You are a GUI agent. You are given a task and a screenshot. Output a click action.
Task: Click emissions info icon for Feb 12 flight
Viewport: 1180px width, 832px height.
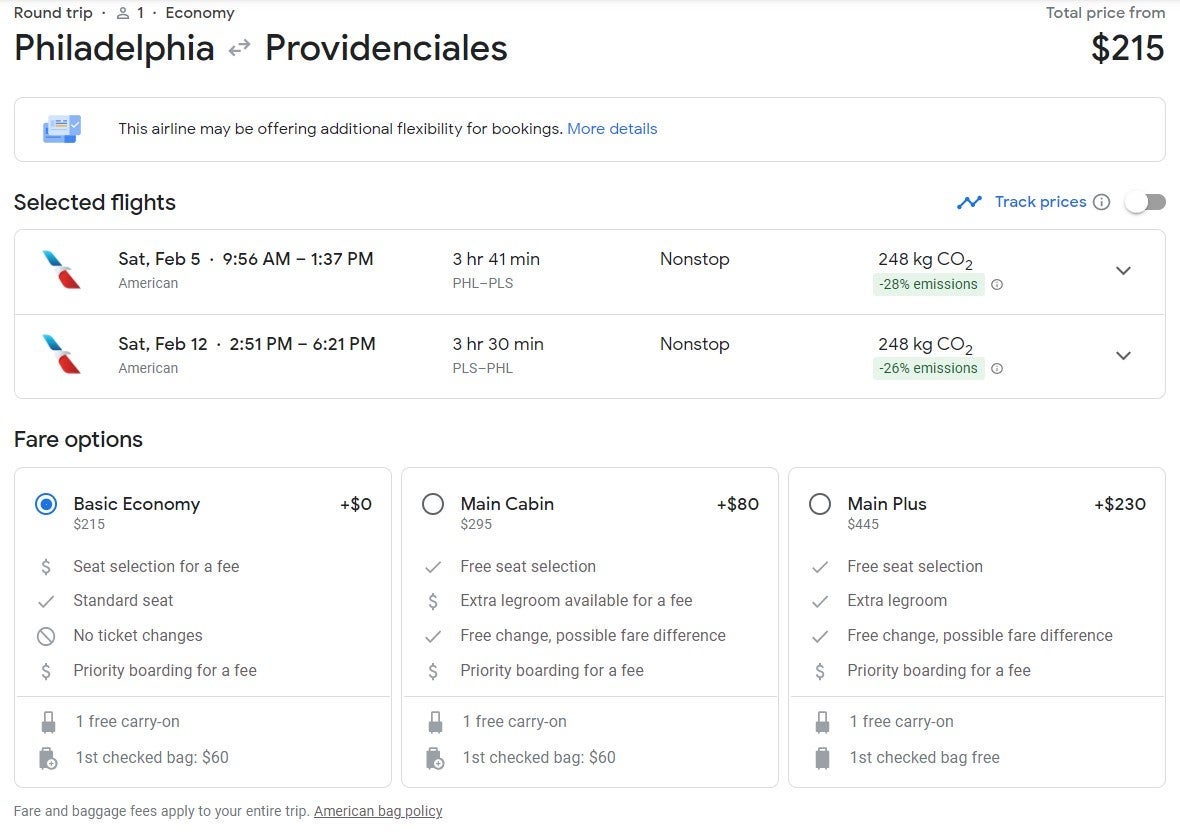[996, 369]
